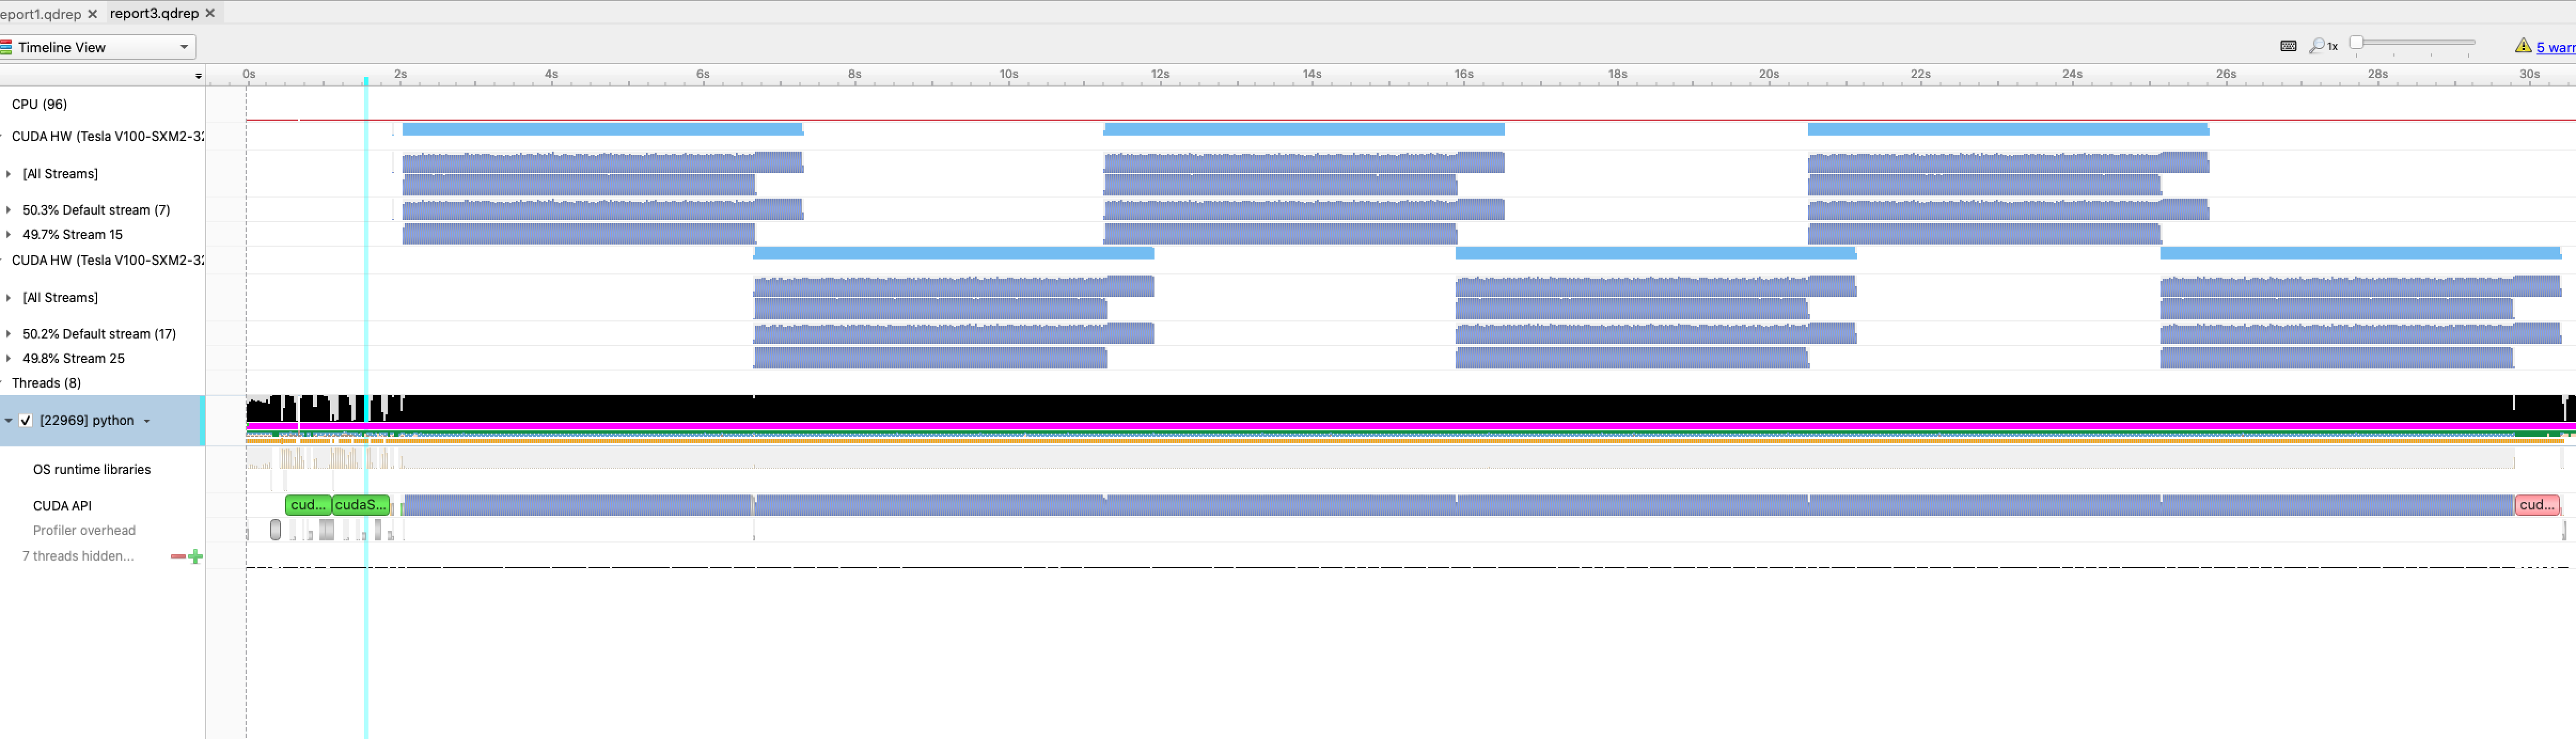This screenshot has height=739, width=2576.
Task: Click the red cud... block at timeline end
Action: click(2537, 505)
